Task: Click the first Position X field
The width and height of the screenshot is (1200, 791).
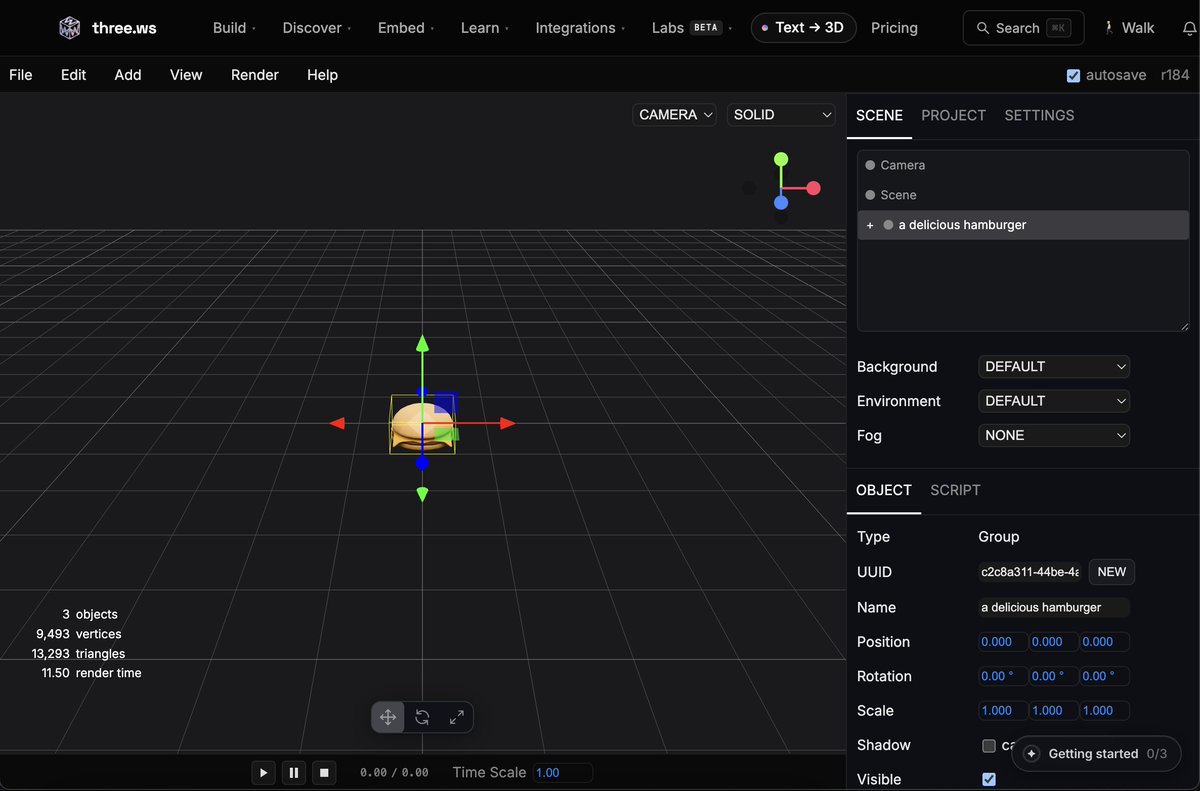Action: (x=1003, y=642)
